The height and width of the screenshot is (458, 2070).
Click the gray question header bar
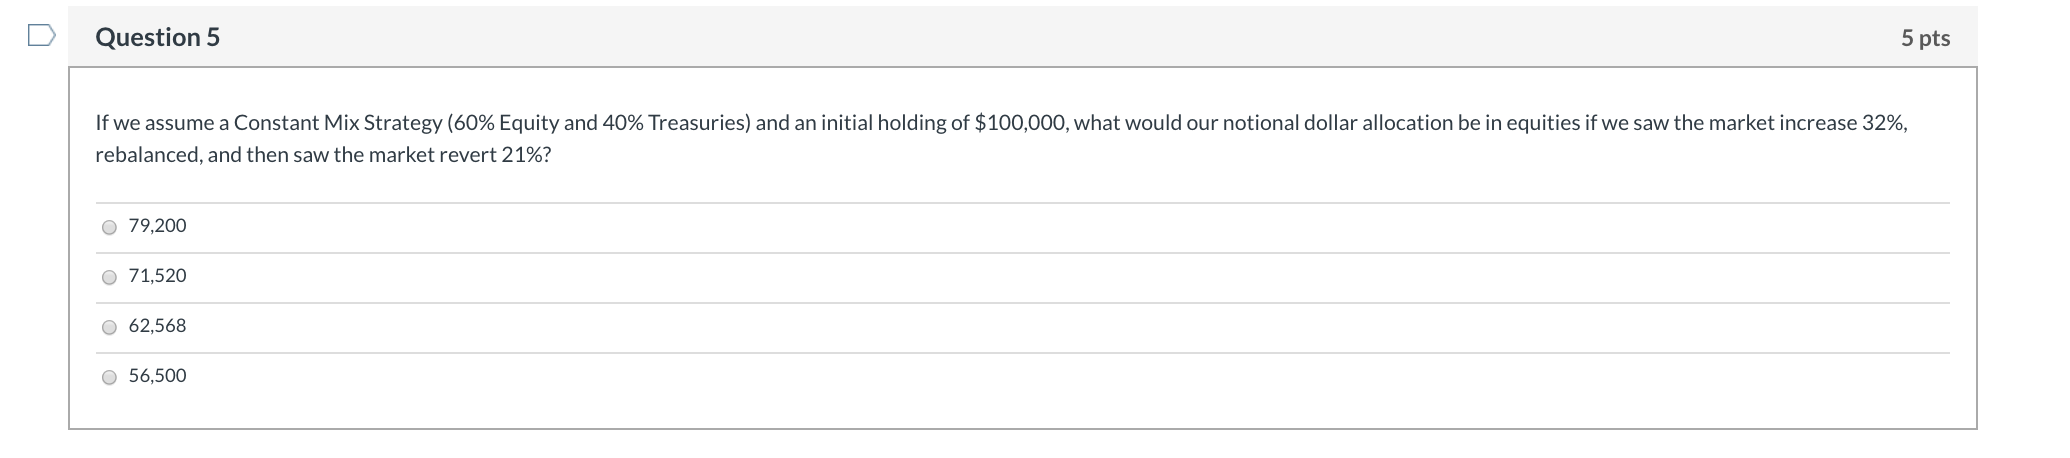[x=1000, y=37]
